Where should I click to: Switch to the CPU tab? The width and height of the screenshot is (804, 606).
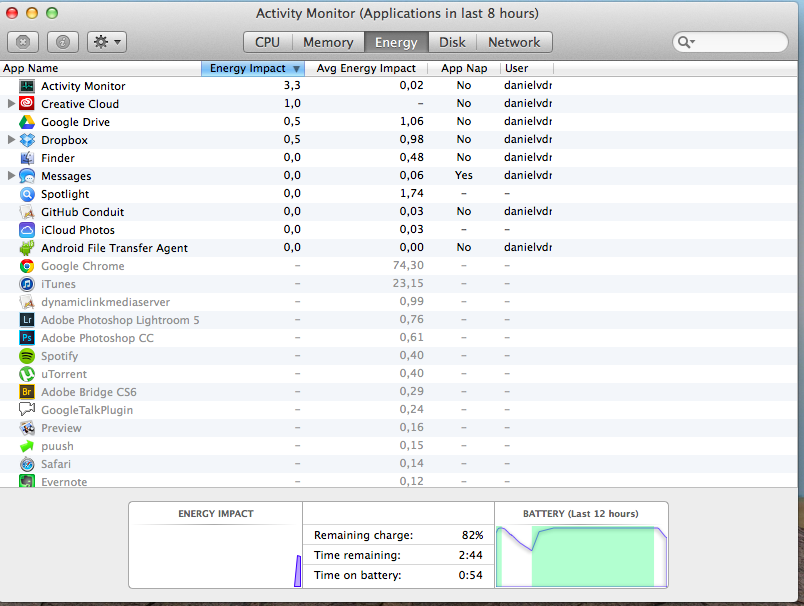coord(268,42)
